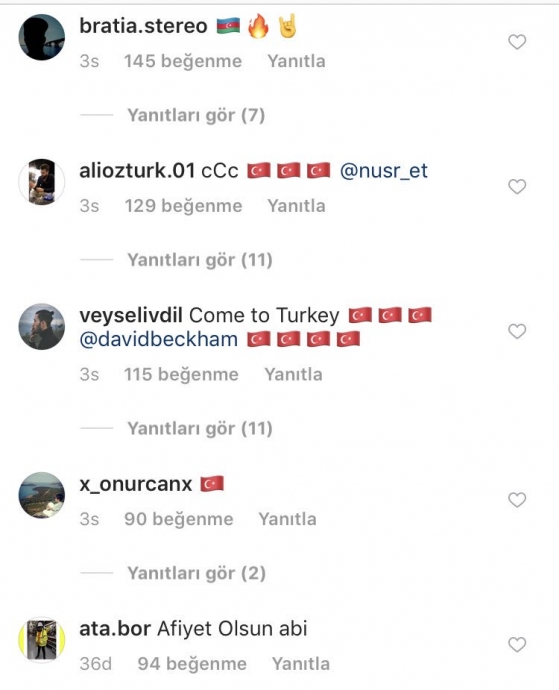The height and width of the screenshot is (690, 559).
Task: Open aliozturk.01's avatar
Action: tap(42, 182)
